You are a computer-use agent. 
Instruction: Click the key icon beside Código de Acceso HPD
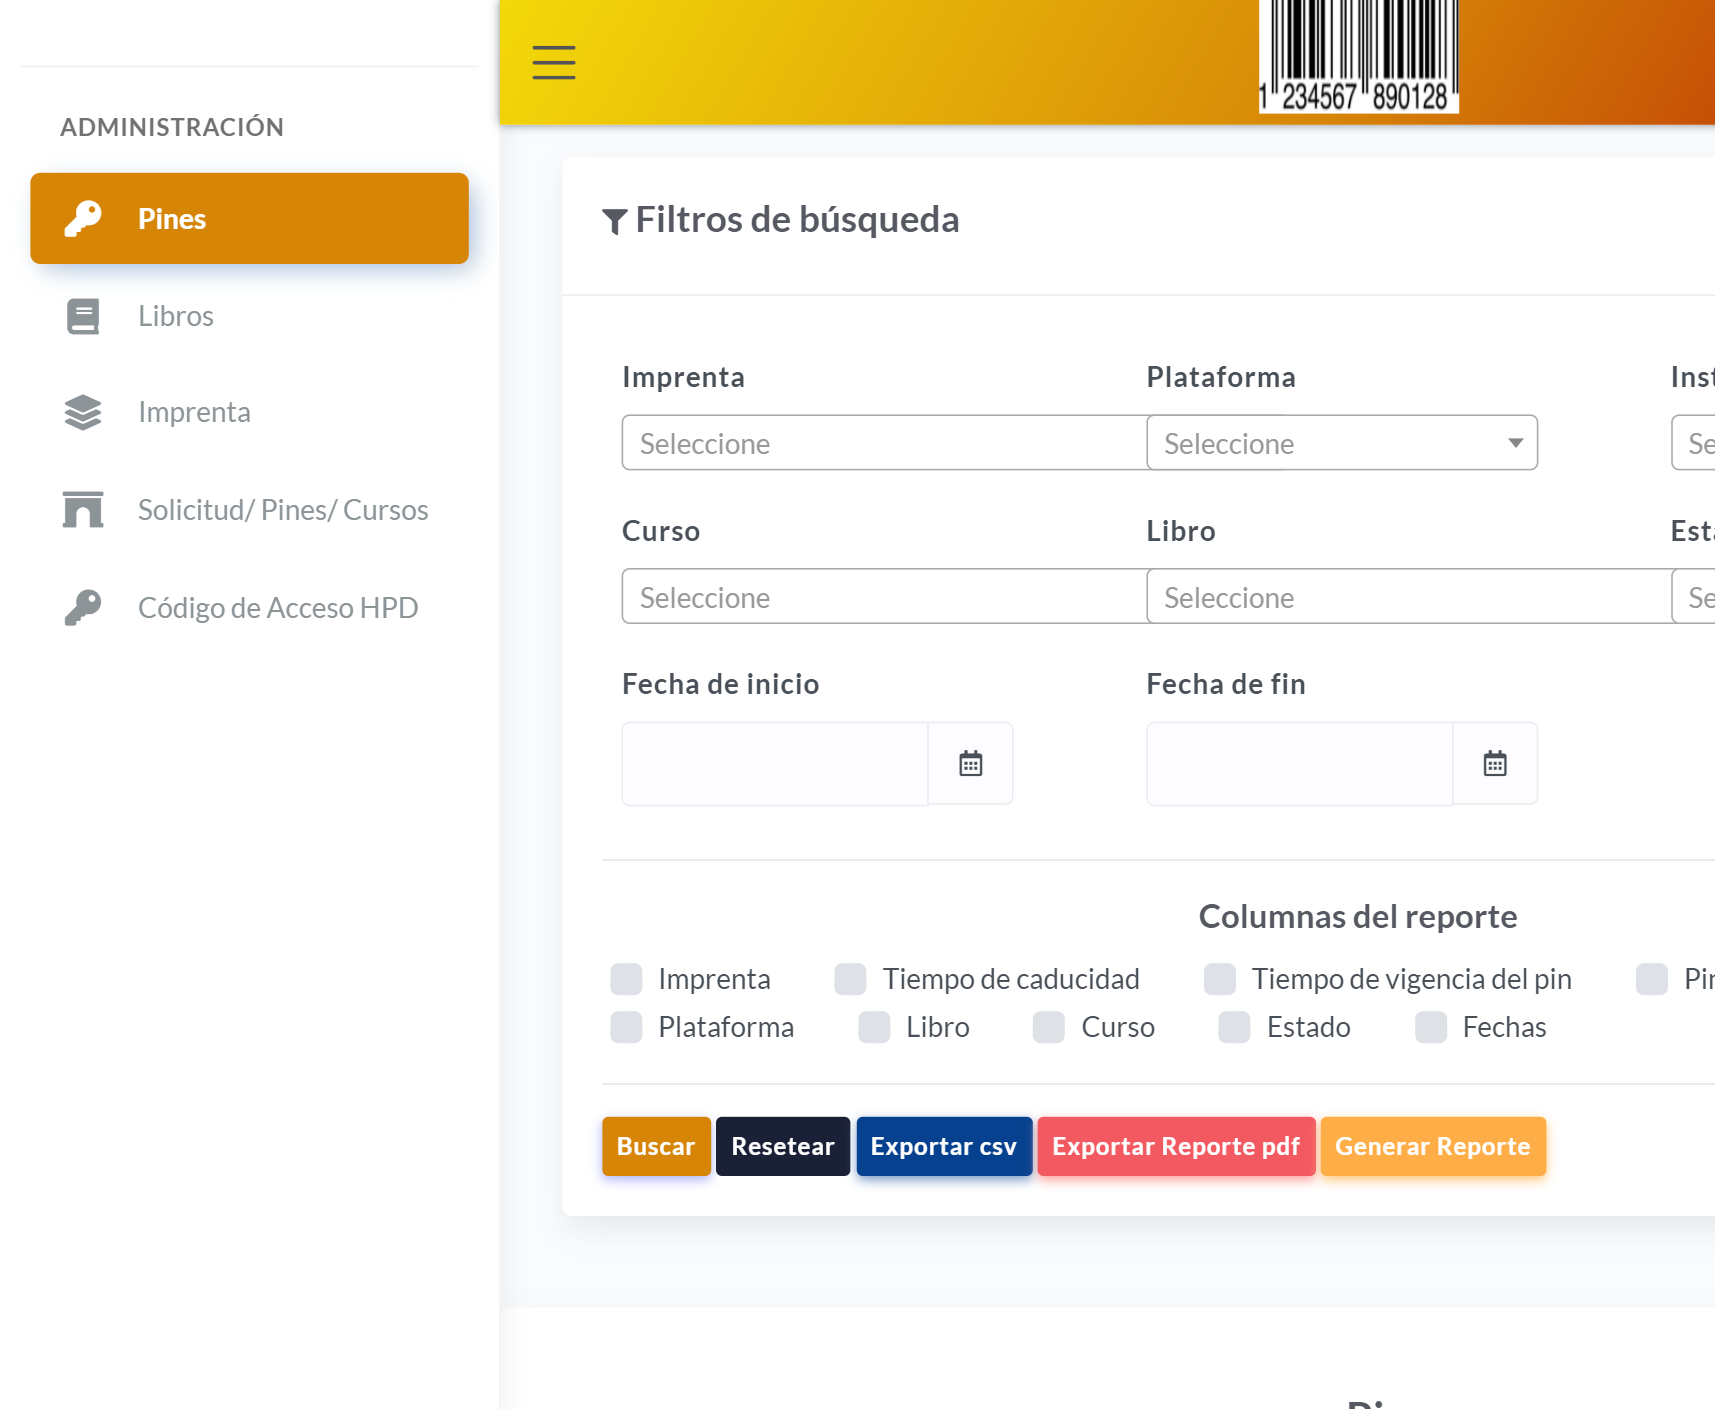point(83,607)
